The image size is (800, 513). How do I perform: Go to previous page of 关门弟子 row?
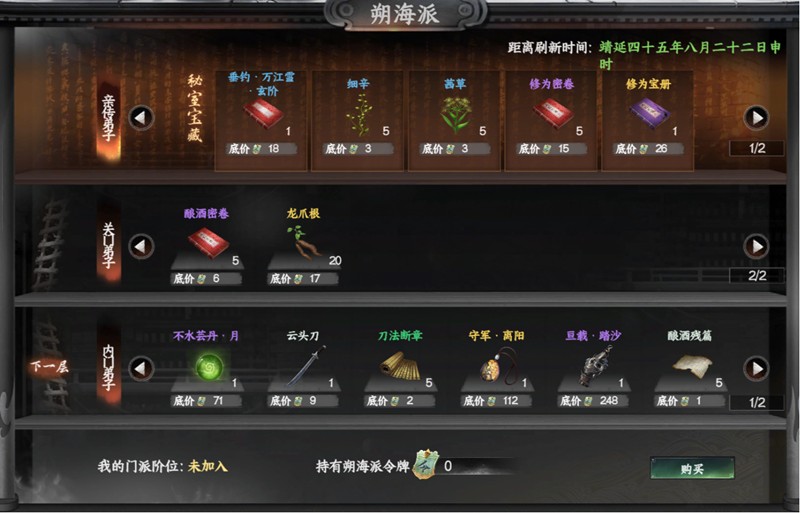[141, 247]
